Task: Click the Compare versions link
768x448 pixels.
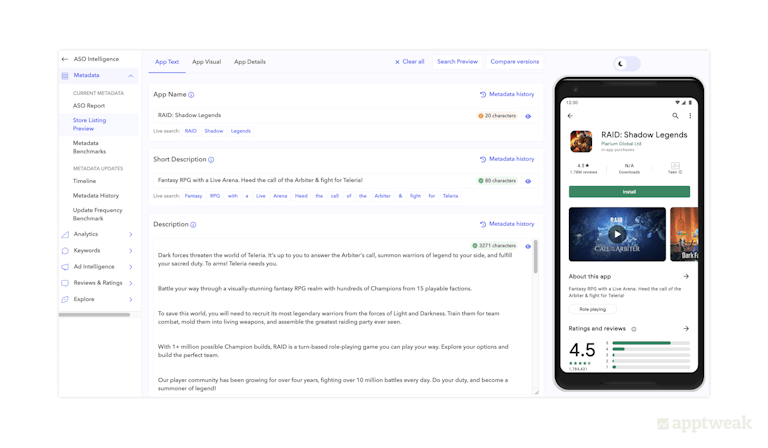Action: point(514,62)
